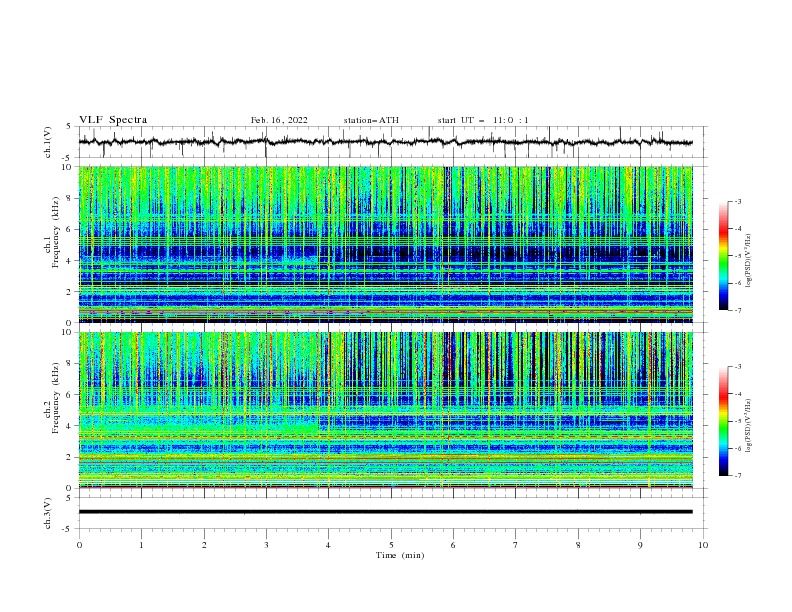Click time axis tick label '3'
This screenshot has width=792, height=612.
pyautogui.click(x=266, y=545)
